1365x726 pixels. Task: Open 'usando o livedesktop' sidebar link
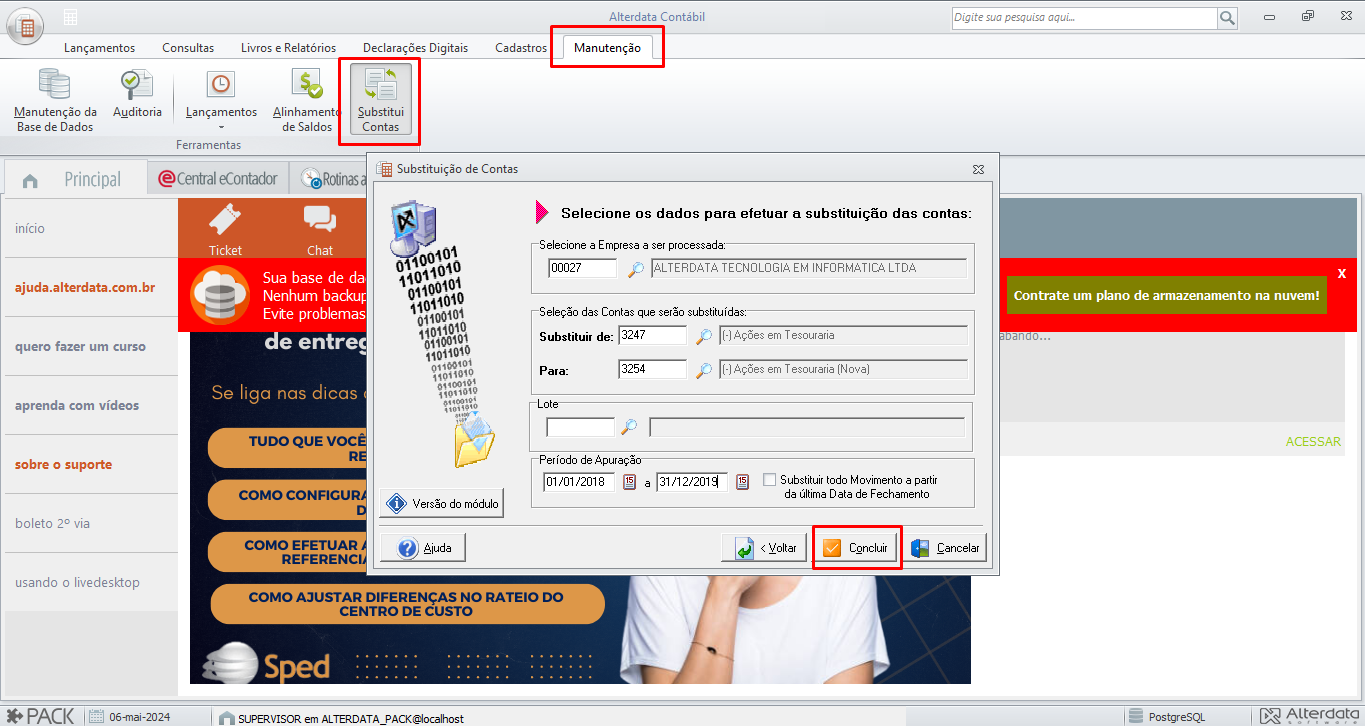coord(77,583)
